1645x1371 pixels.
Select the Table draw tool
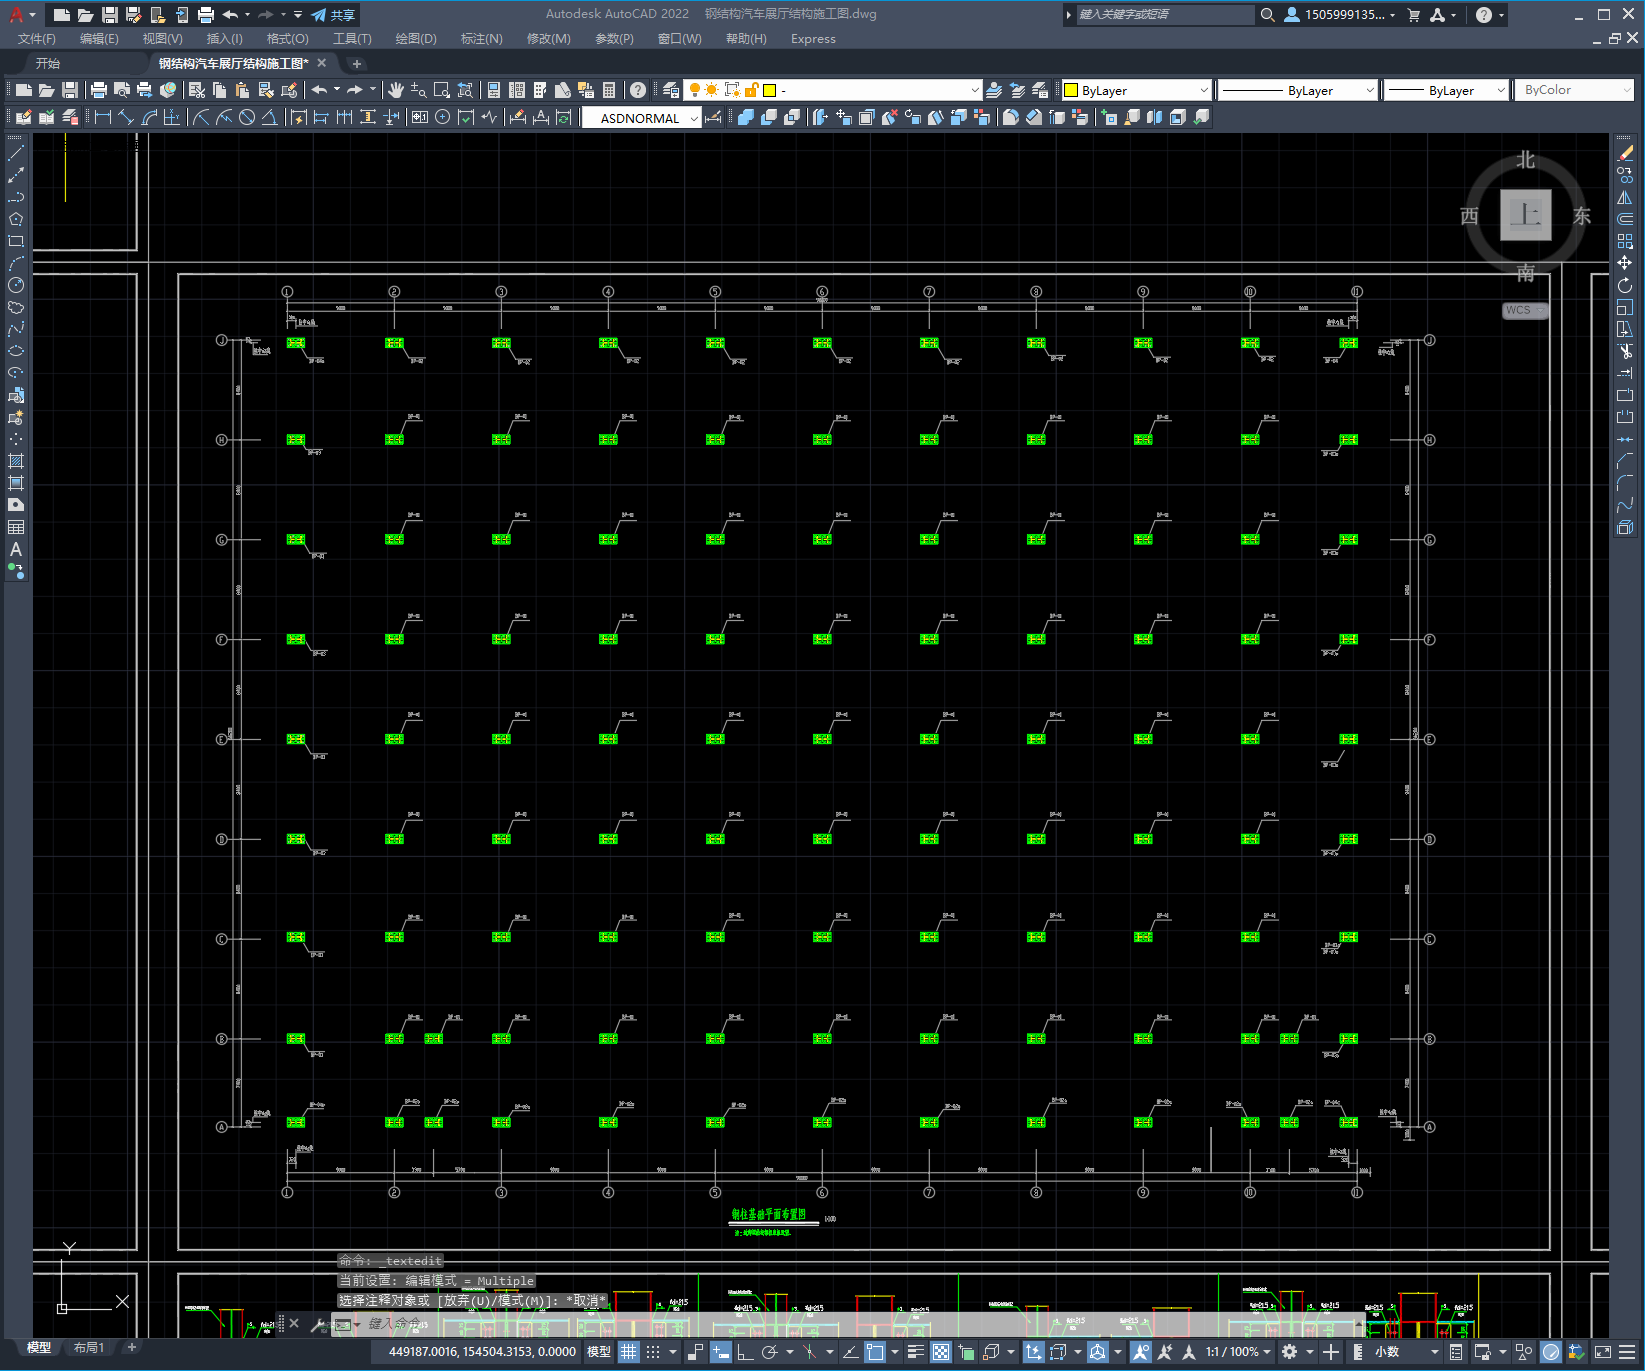(x=16, y=527)
